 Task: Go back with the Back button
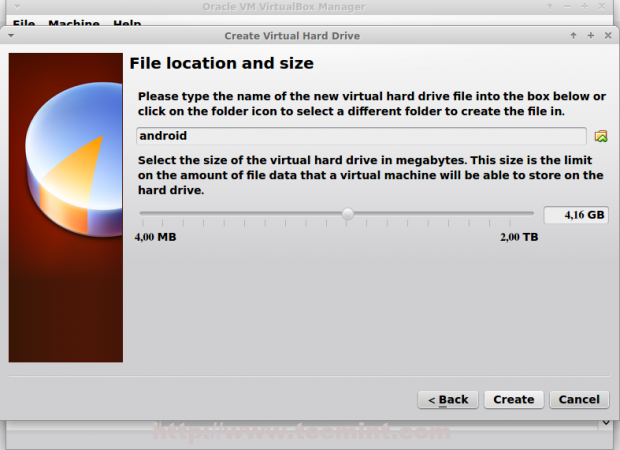coord(448,400)
